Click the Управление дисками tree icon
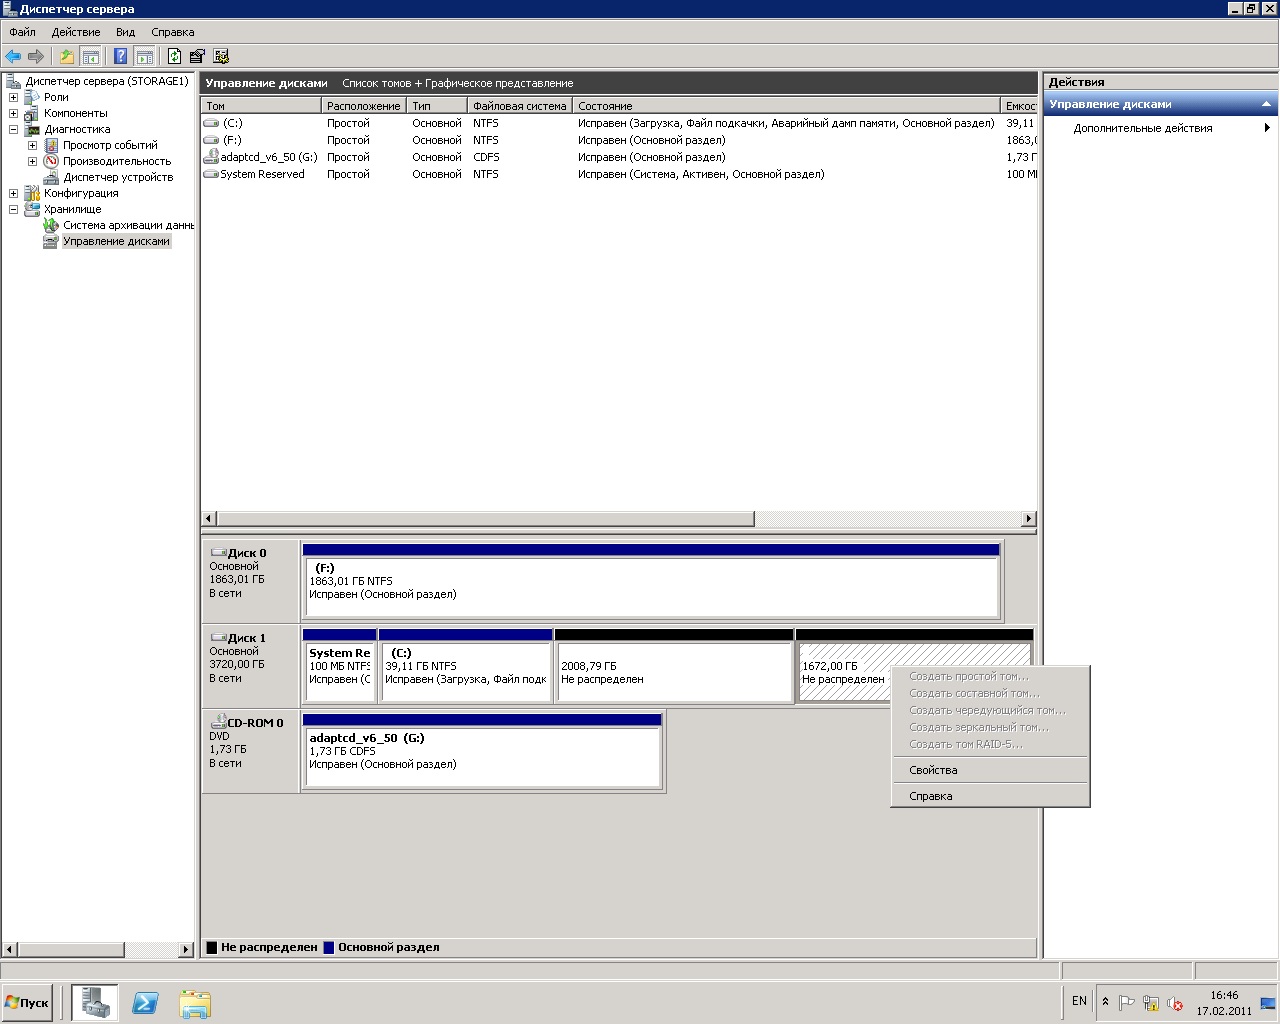The width and height of the screenshot is (1280, 1024). (51, 241)
